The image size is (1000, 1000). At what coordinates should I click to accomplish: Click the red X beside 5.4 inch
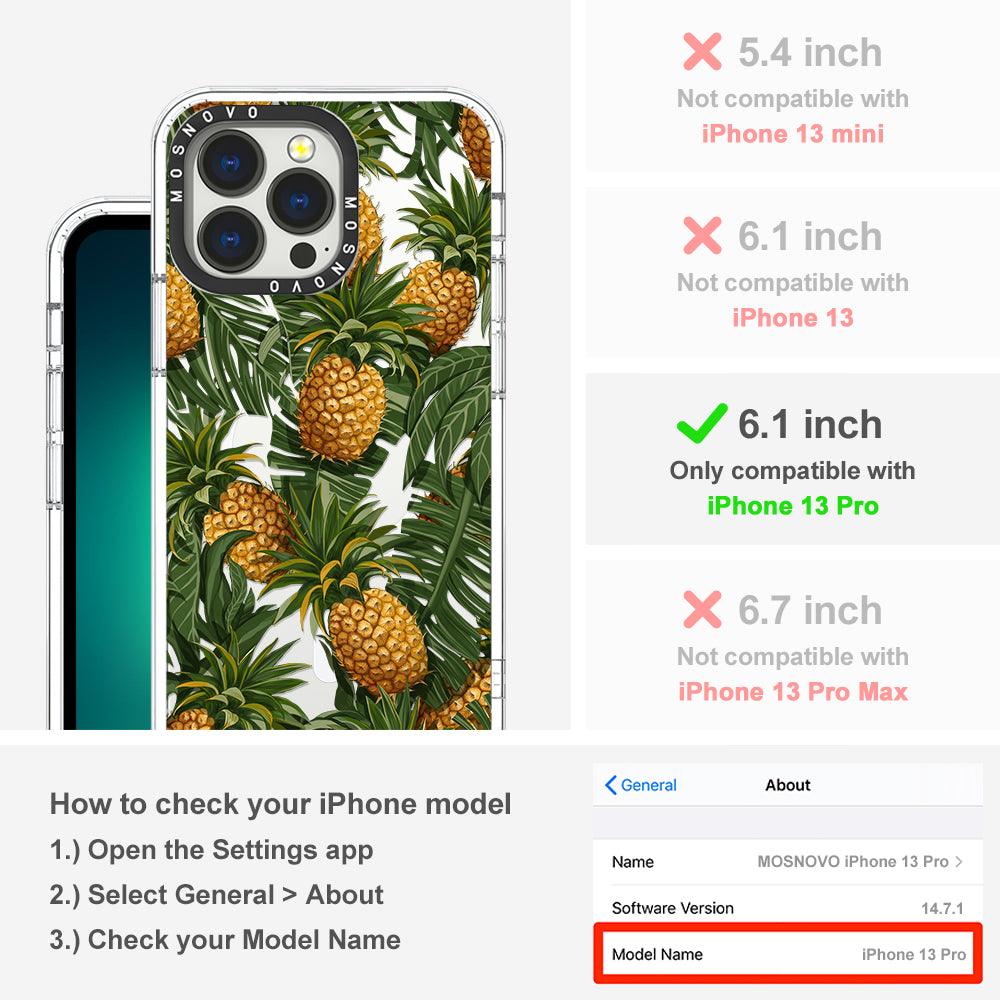(702, 51)
